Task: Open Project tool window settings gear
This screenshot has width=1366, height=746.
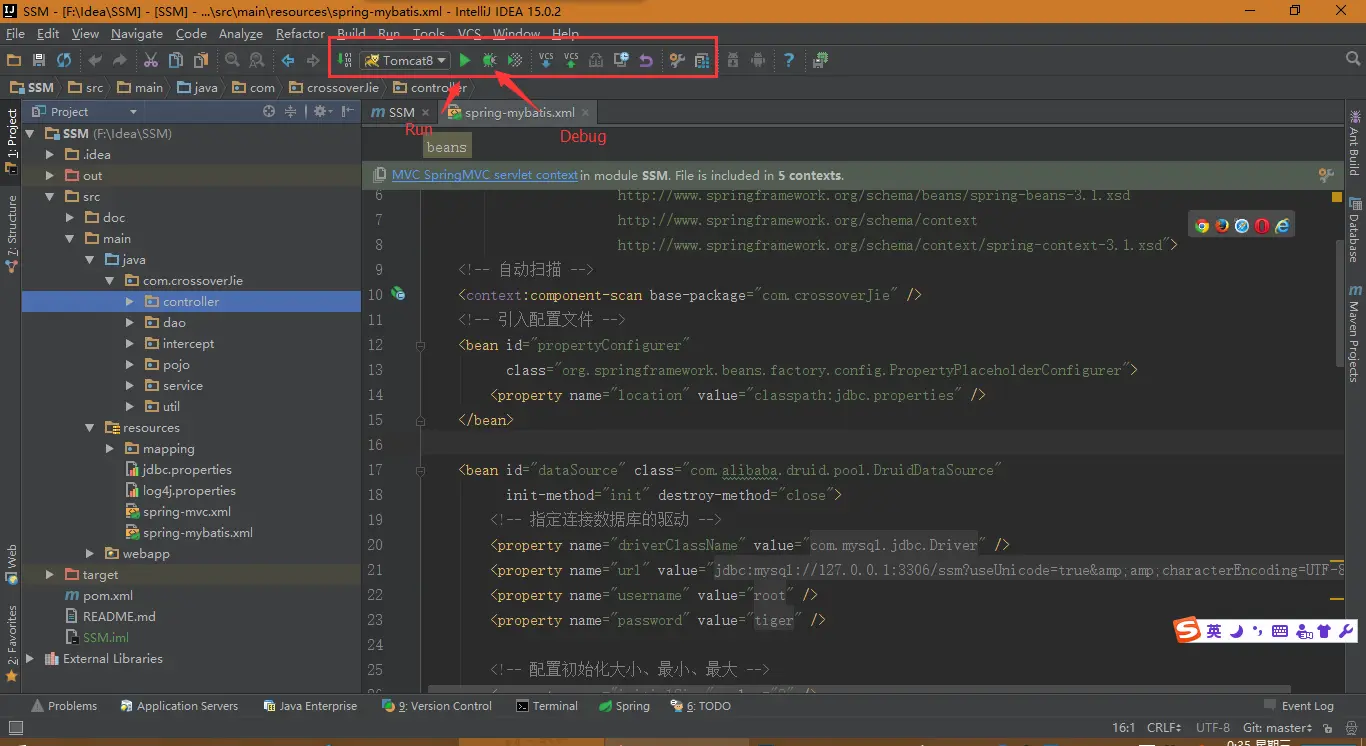Action: [321, 112]
